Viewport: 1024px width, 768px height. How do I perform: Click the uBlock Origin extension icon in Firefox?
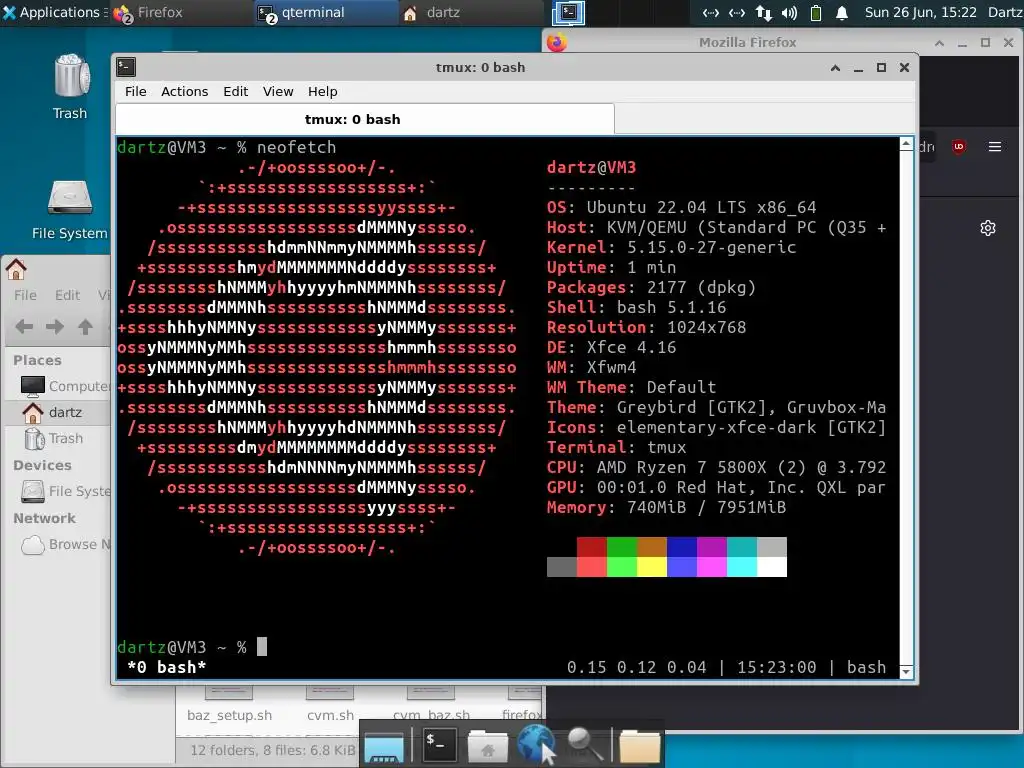959,147
